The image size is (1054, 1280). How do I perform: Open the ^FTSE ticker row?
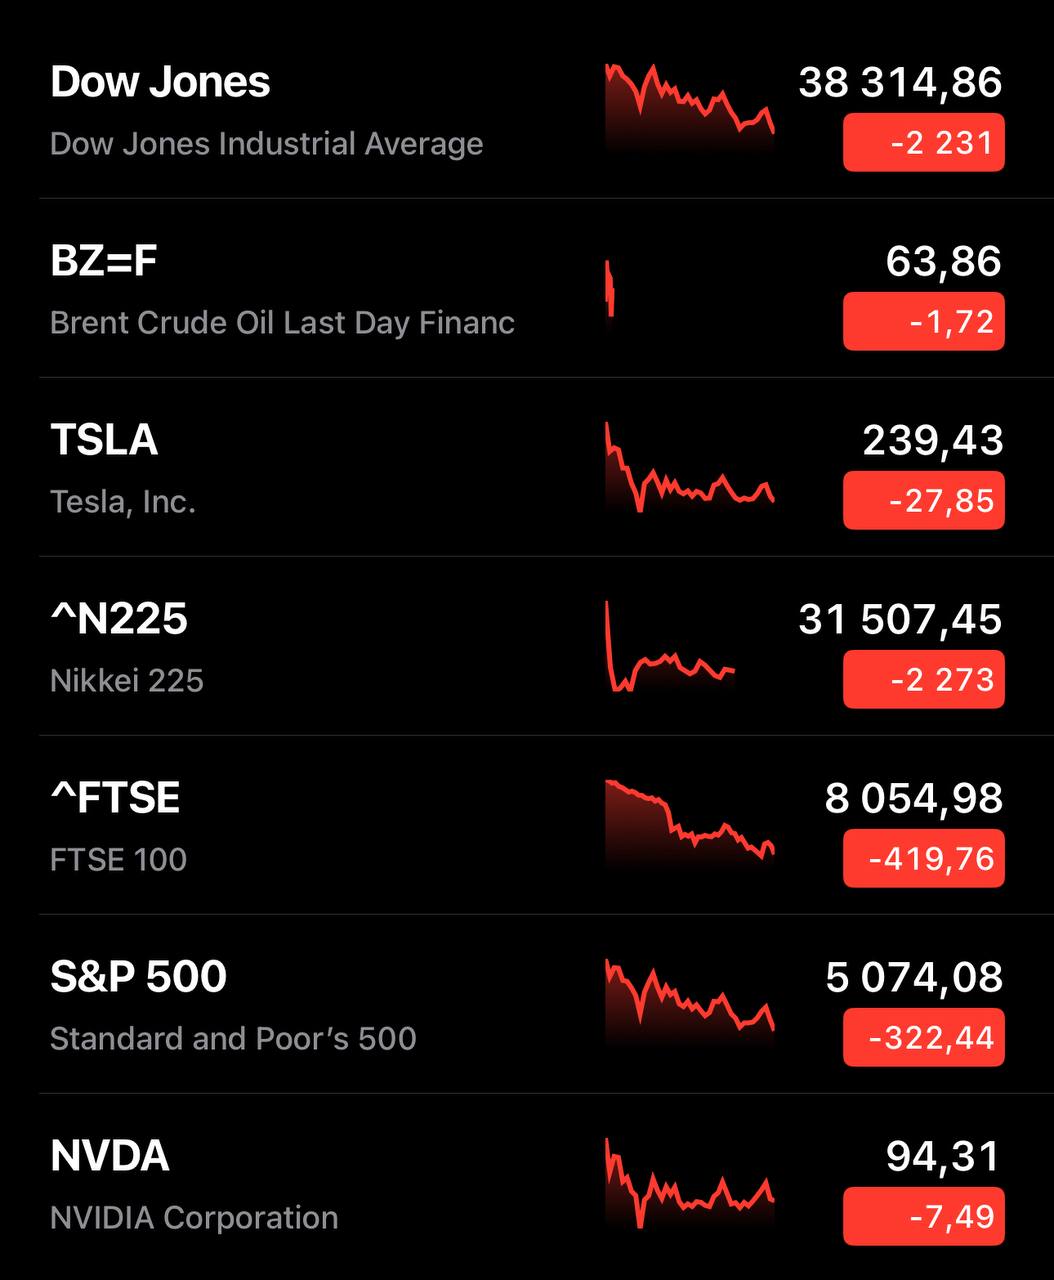(x=115, y=799)
